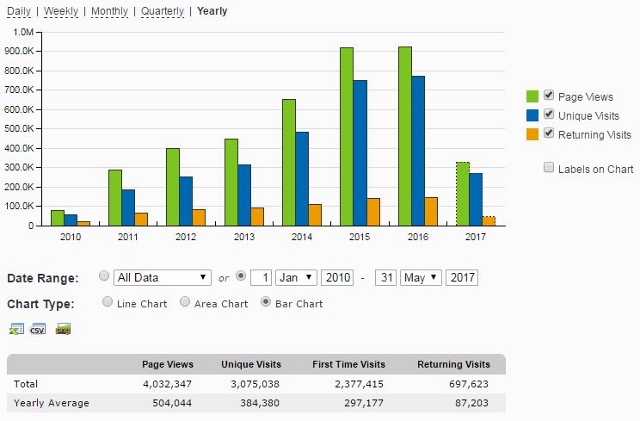The height and width of the screenshot is (421, 640).
Task: Click the start year 2010 field
Action: pyautogui.click(x=336, y=277)
